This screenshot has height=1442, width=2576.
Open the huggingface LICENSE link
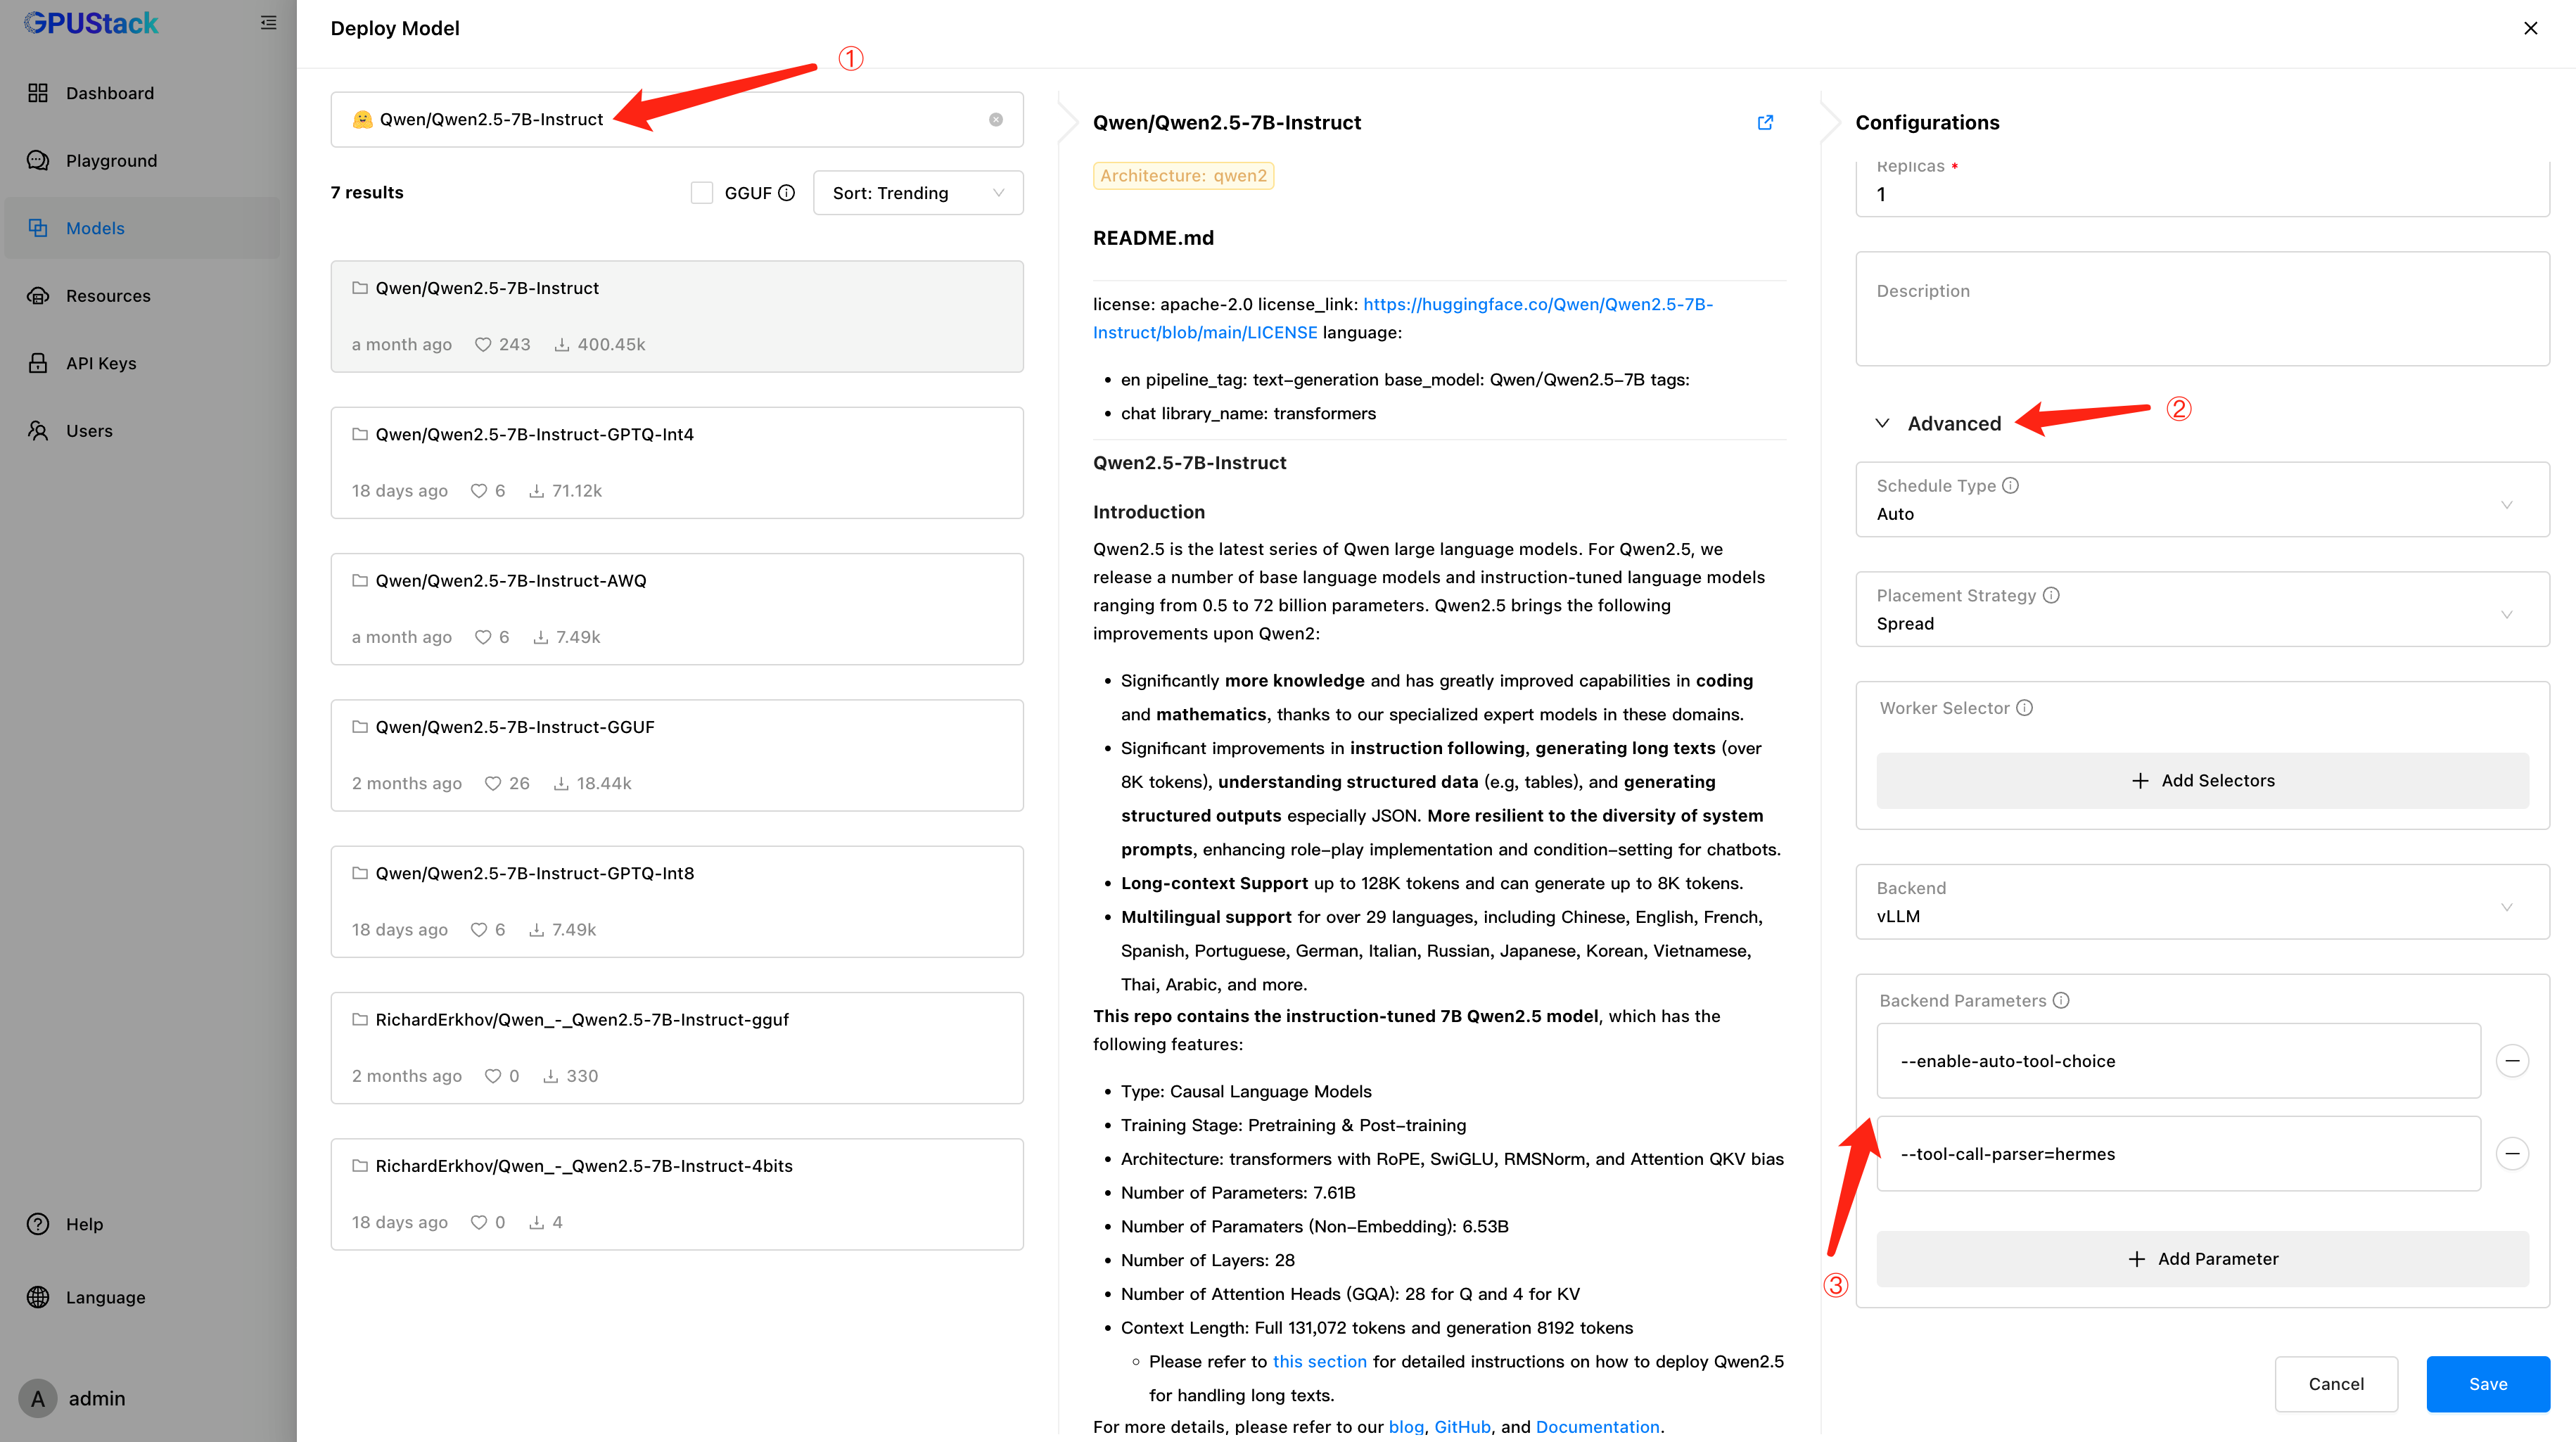coord(1403,318)
